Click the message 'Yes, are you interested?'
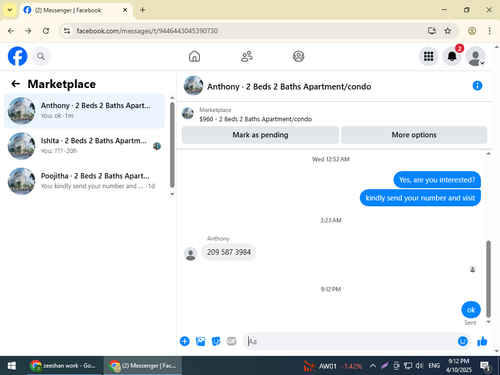 [x=437, y=180]
